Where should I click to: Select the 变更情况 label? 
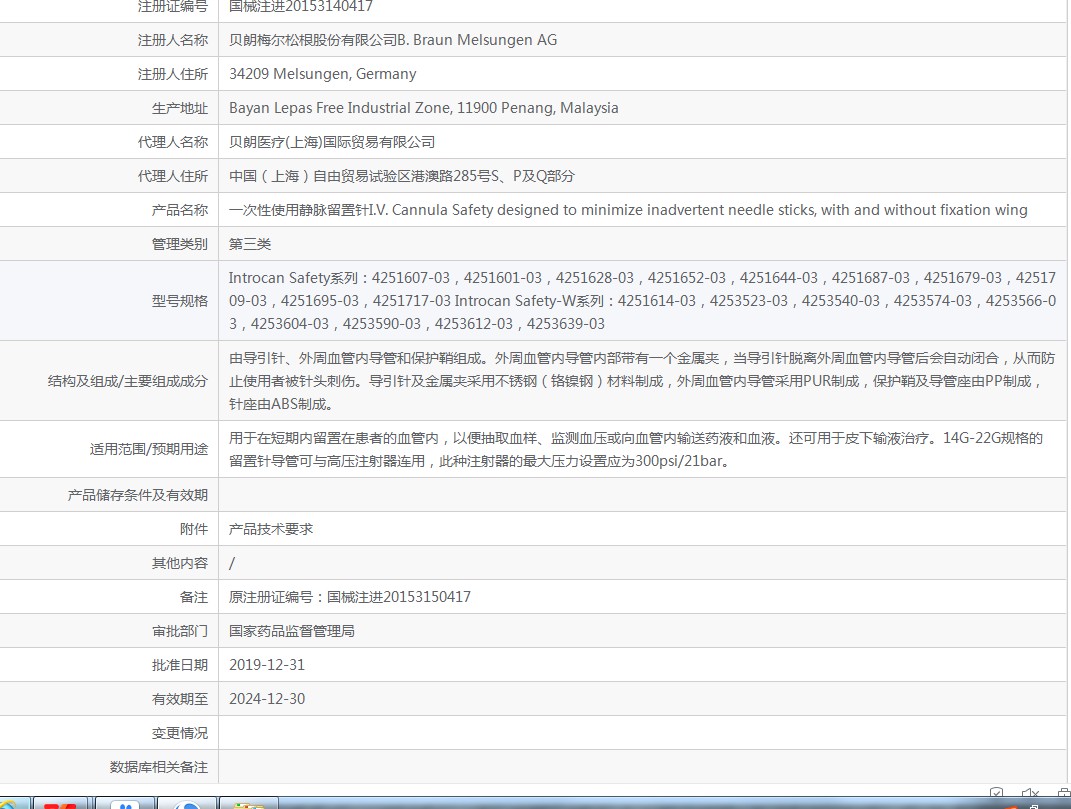(x=180, y=733)
